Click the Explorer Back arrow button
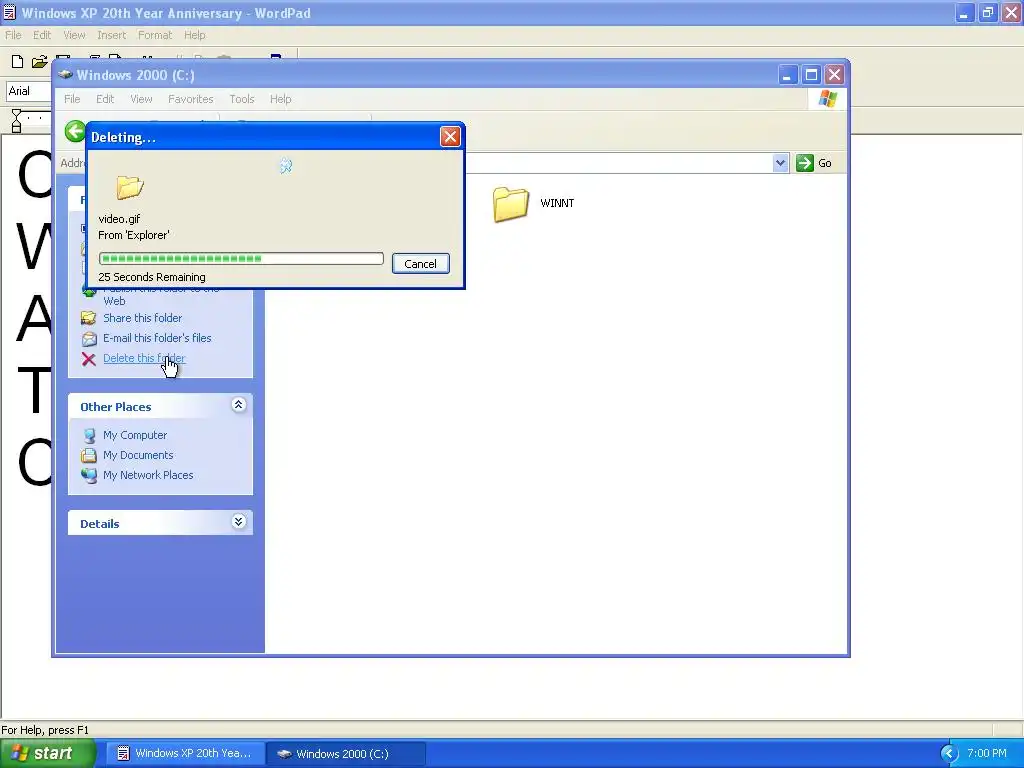The height and width of the screenshot is (768, 1024). (74, 132)
